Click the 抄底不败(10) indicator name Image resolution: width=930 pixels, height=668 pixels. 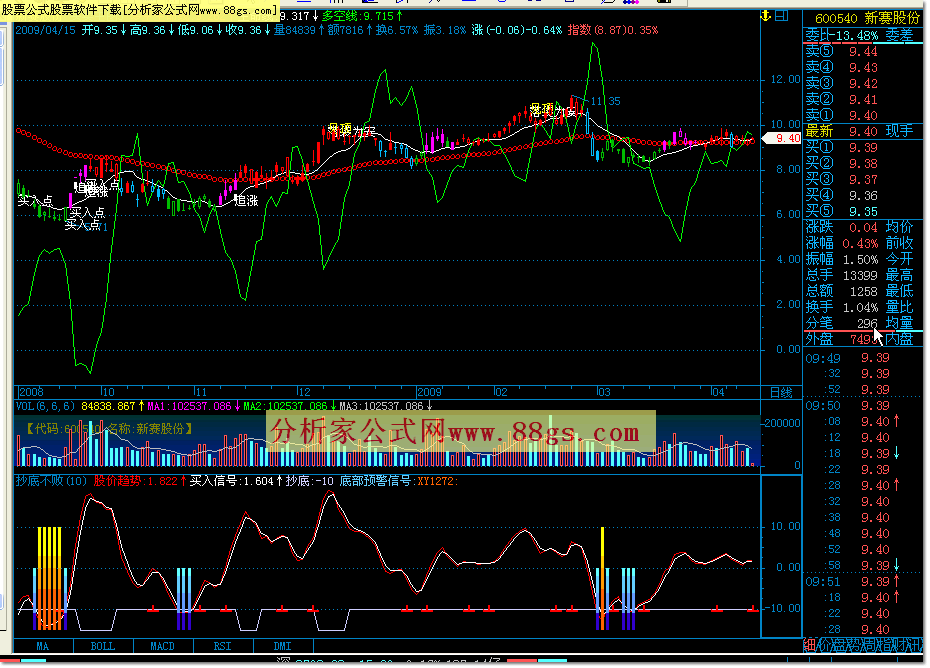tap(51, 481)
